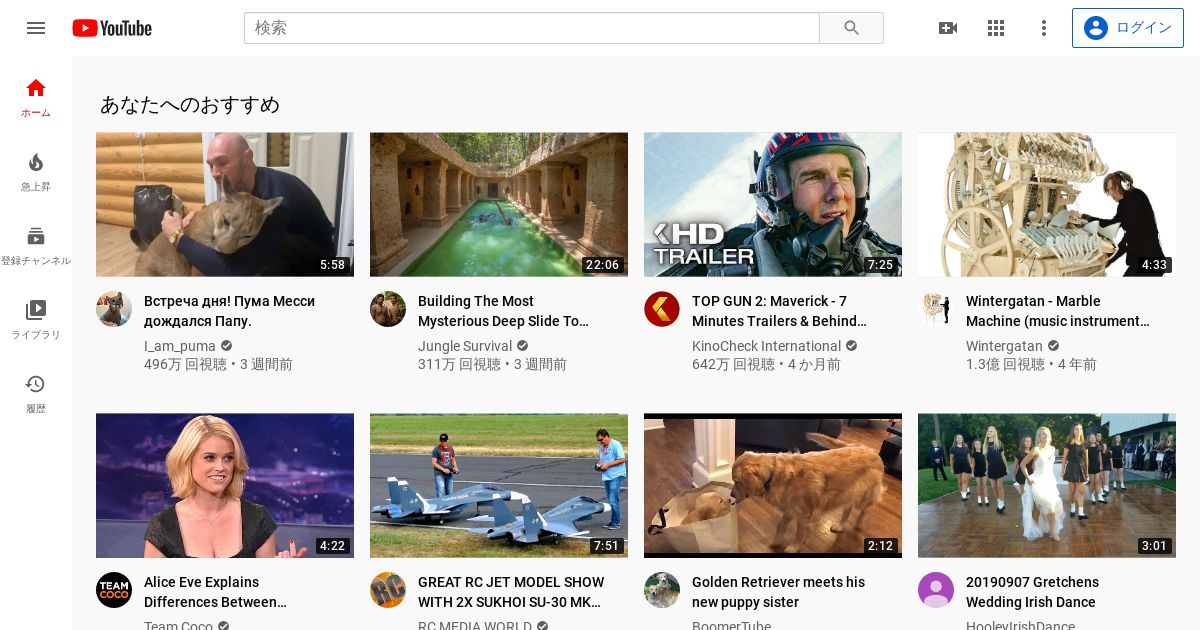Click '1.3億 回視聴・4 年前' text
The image size is (1200, 630).
coord(1031,365)
